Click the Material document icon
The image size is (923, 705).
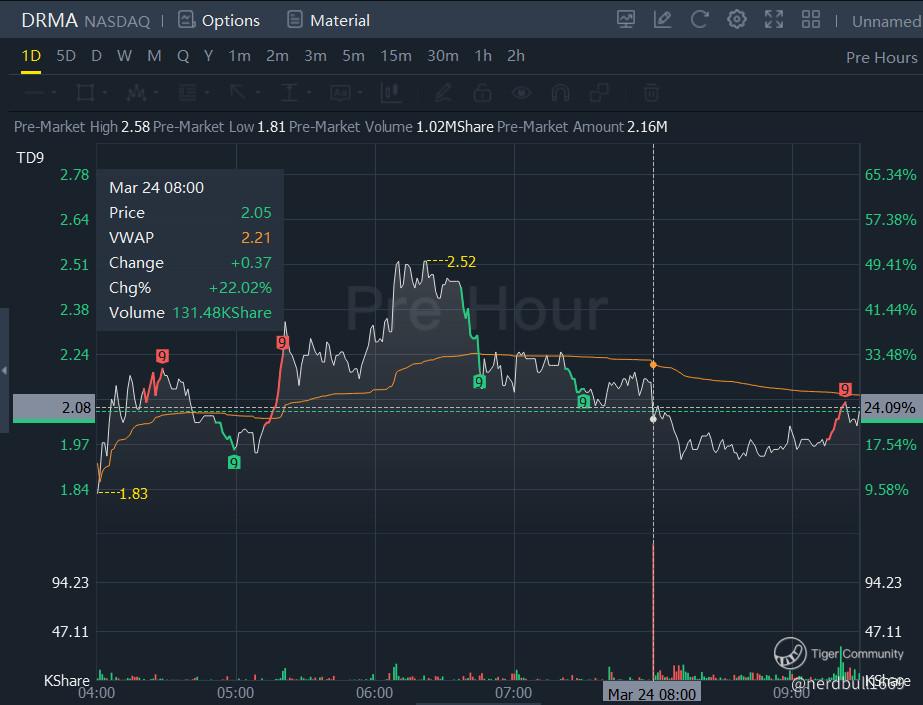[294, 20]
